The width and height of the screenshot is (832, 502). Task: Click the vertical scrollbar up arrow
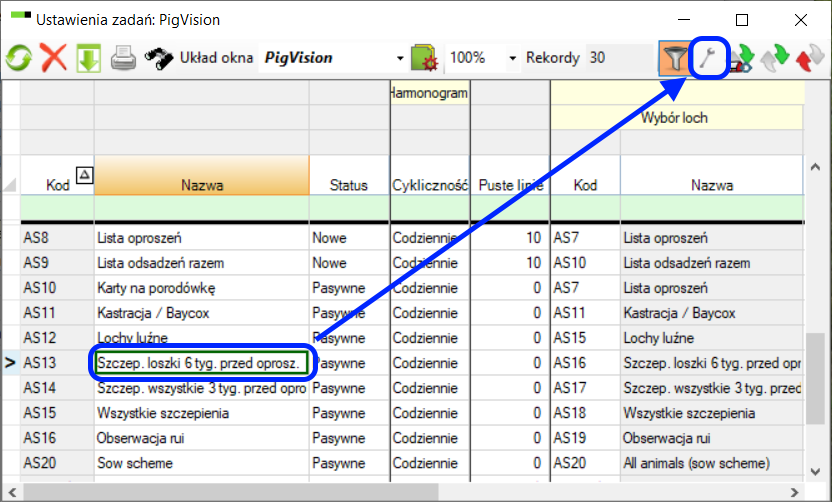click(816, 167)
